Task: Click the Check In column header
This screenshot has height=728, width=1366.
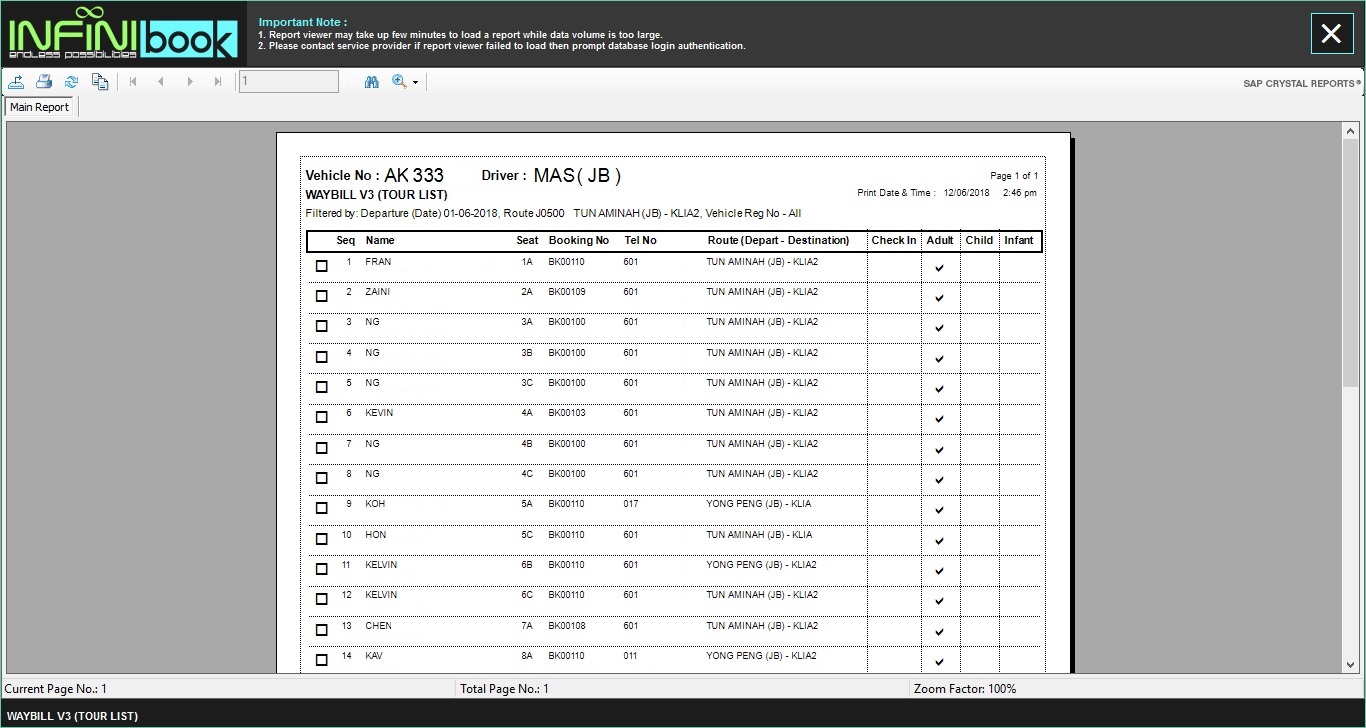Action: (894, 240)
